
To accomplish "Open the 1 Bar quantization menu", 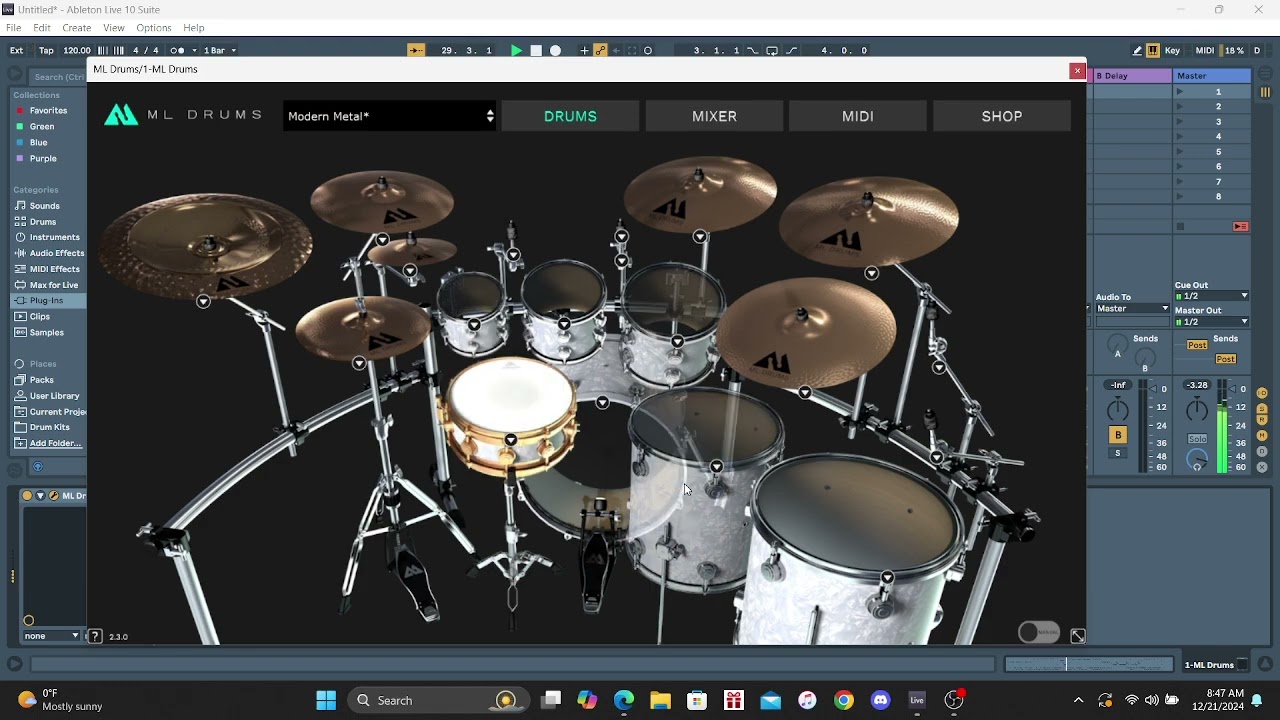I will (x=219, y=50).
